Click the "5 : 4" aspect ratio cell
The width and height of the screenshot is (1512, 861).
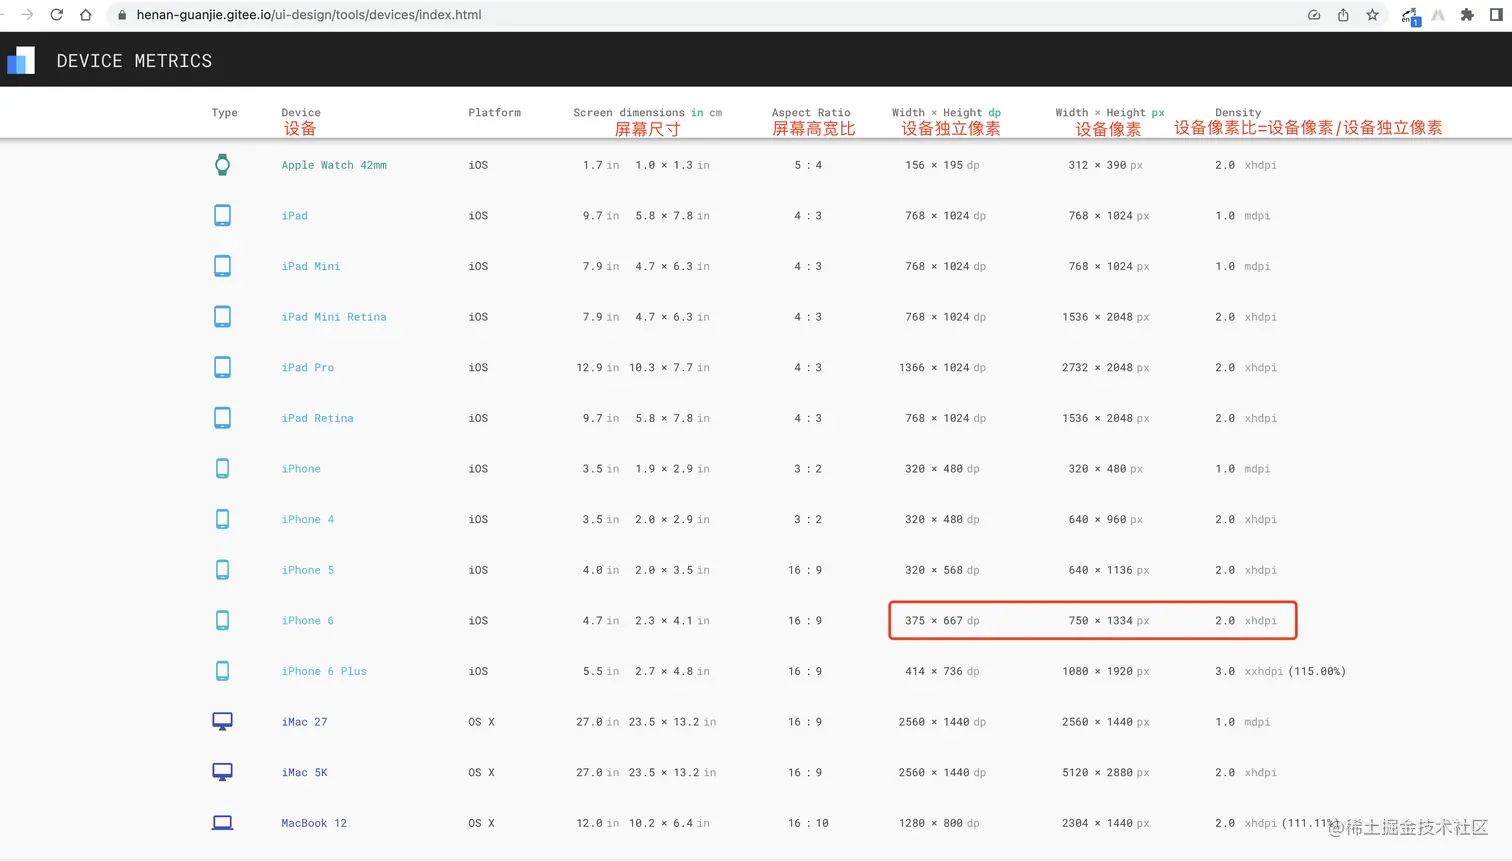(808, 165)
